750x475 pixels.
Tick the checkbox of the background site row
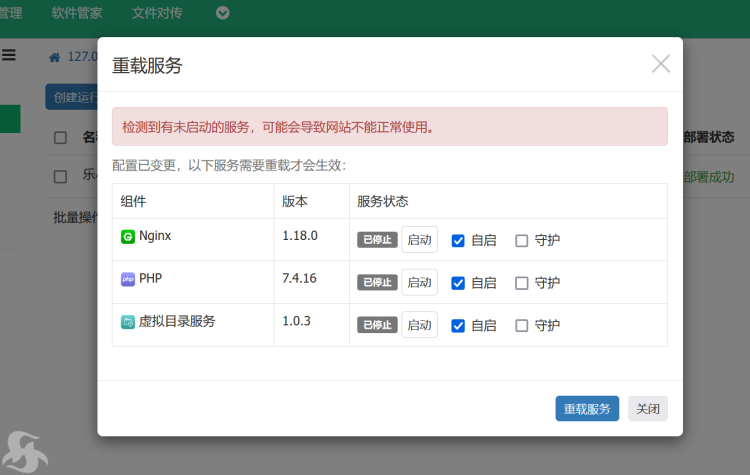tap(60, 177)
